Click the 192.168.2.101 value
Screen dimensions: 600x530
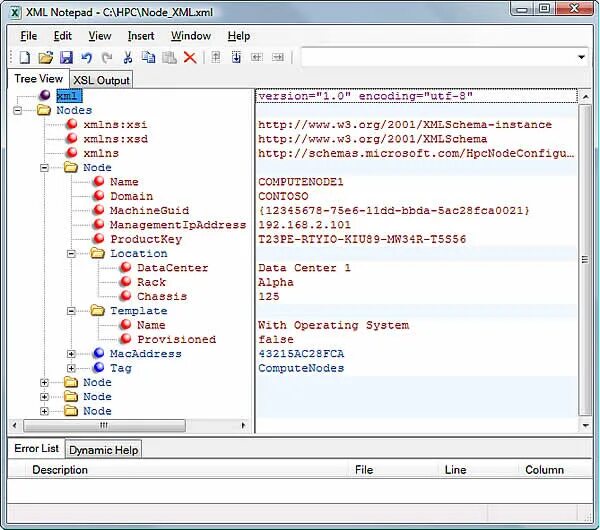click(x=304, y=224)
